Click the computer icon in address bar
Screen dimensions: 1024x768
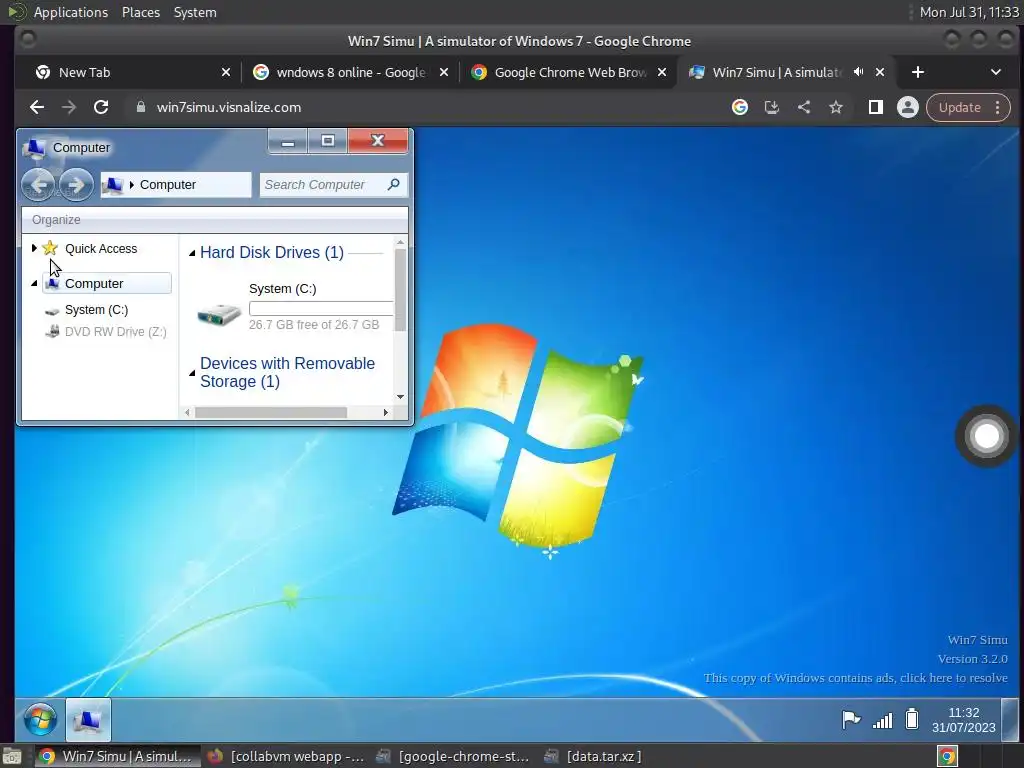point(112,185)
